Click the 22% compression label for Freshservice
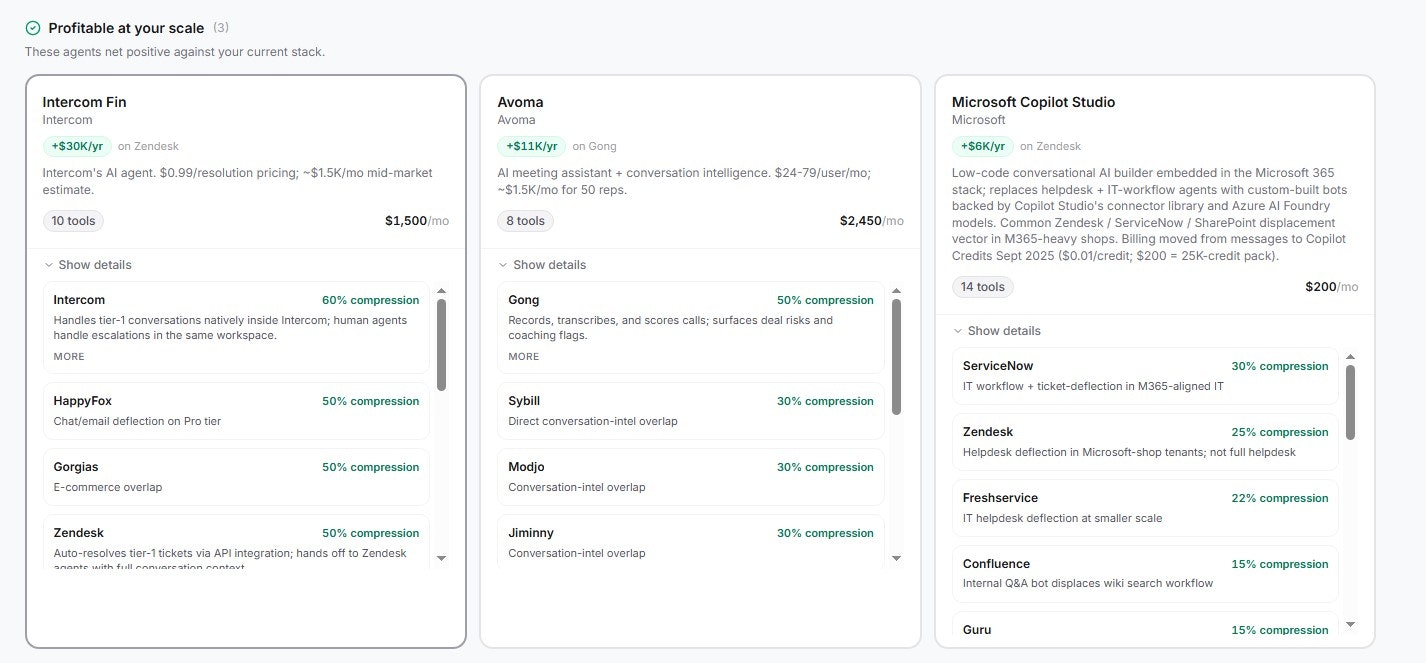 pyautogui.click(x=1280, y=498)
